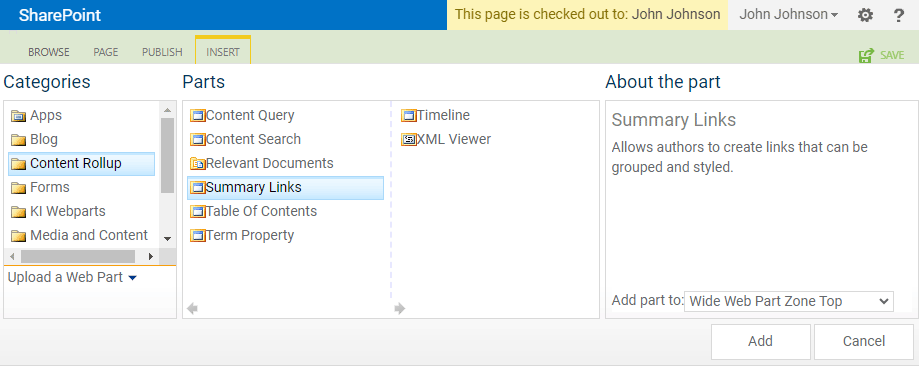Click the Categories horizontal scroll-right arrow
The width and height of the screenshot is (919, 366).
point(151,256)
